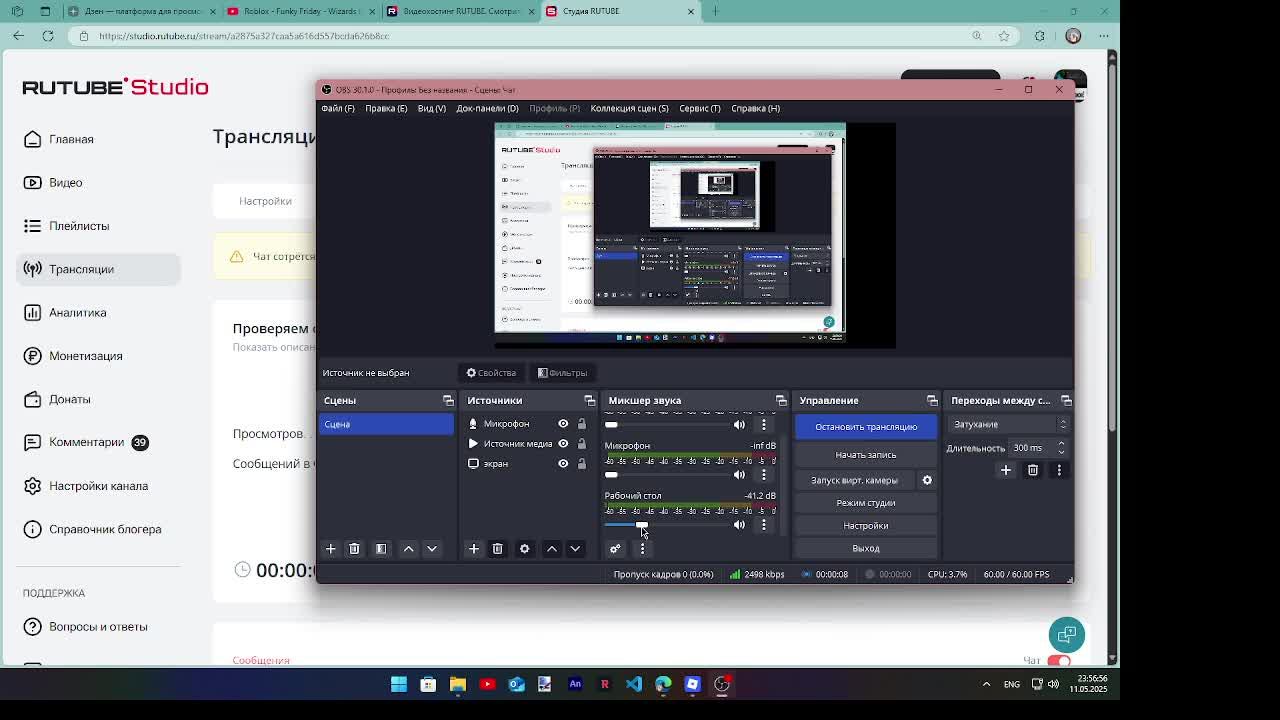Remove the selected source with the trash icon
This screenshot has height=720, width=1280.
coord(497,549)
